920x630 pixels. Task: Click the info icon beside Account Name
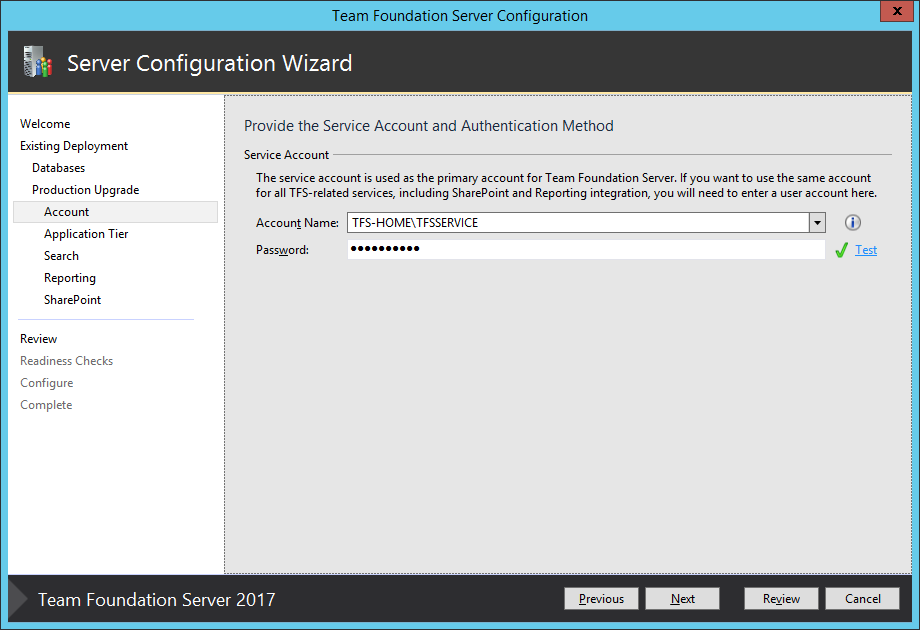point(853,222)
